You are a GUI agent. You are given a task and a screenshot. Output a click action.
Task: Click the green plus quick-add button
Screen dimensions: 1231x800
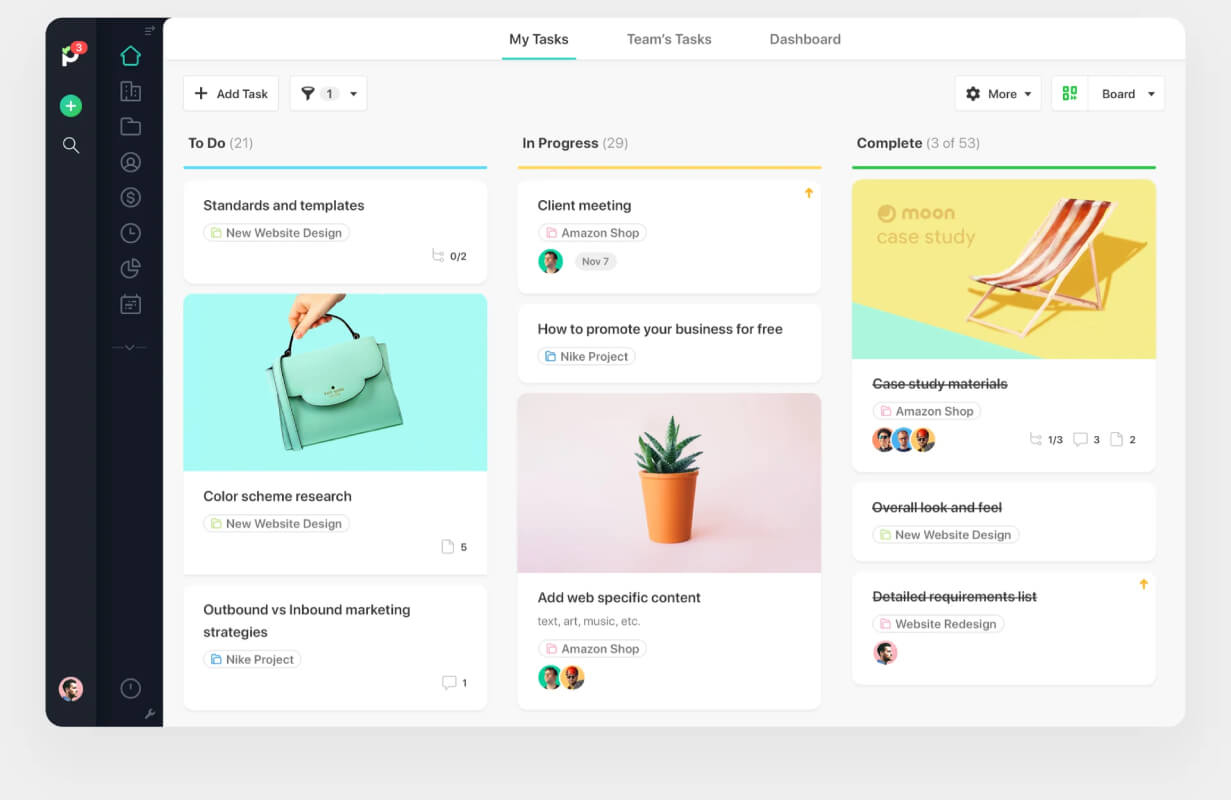(x=71, y=106)
